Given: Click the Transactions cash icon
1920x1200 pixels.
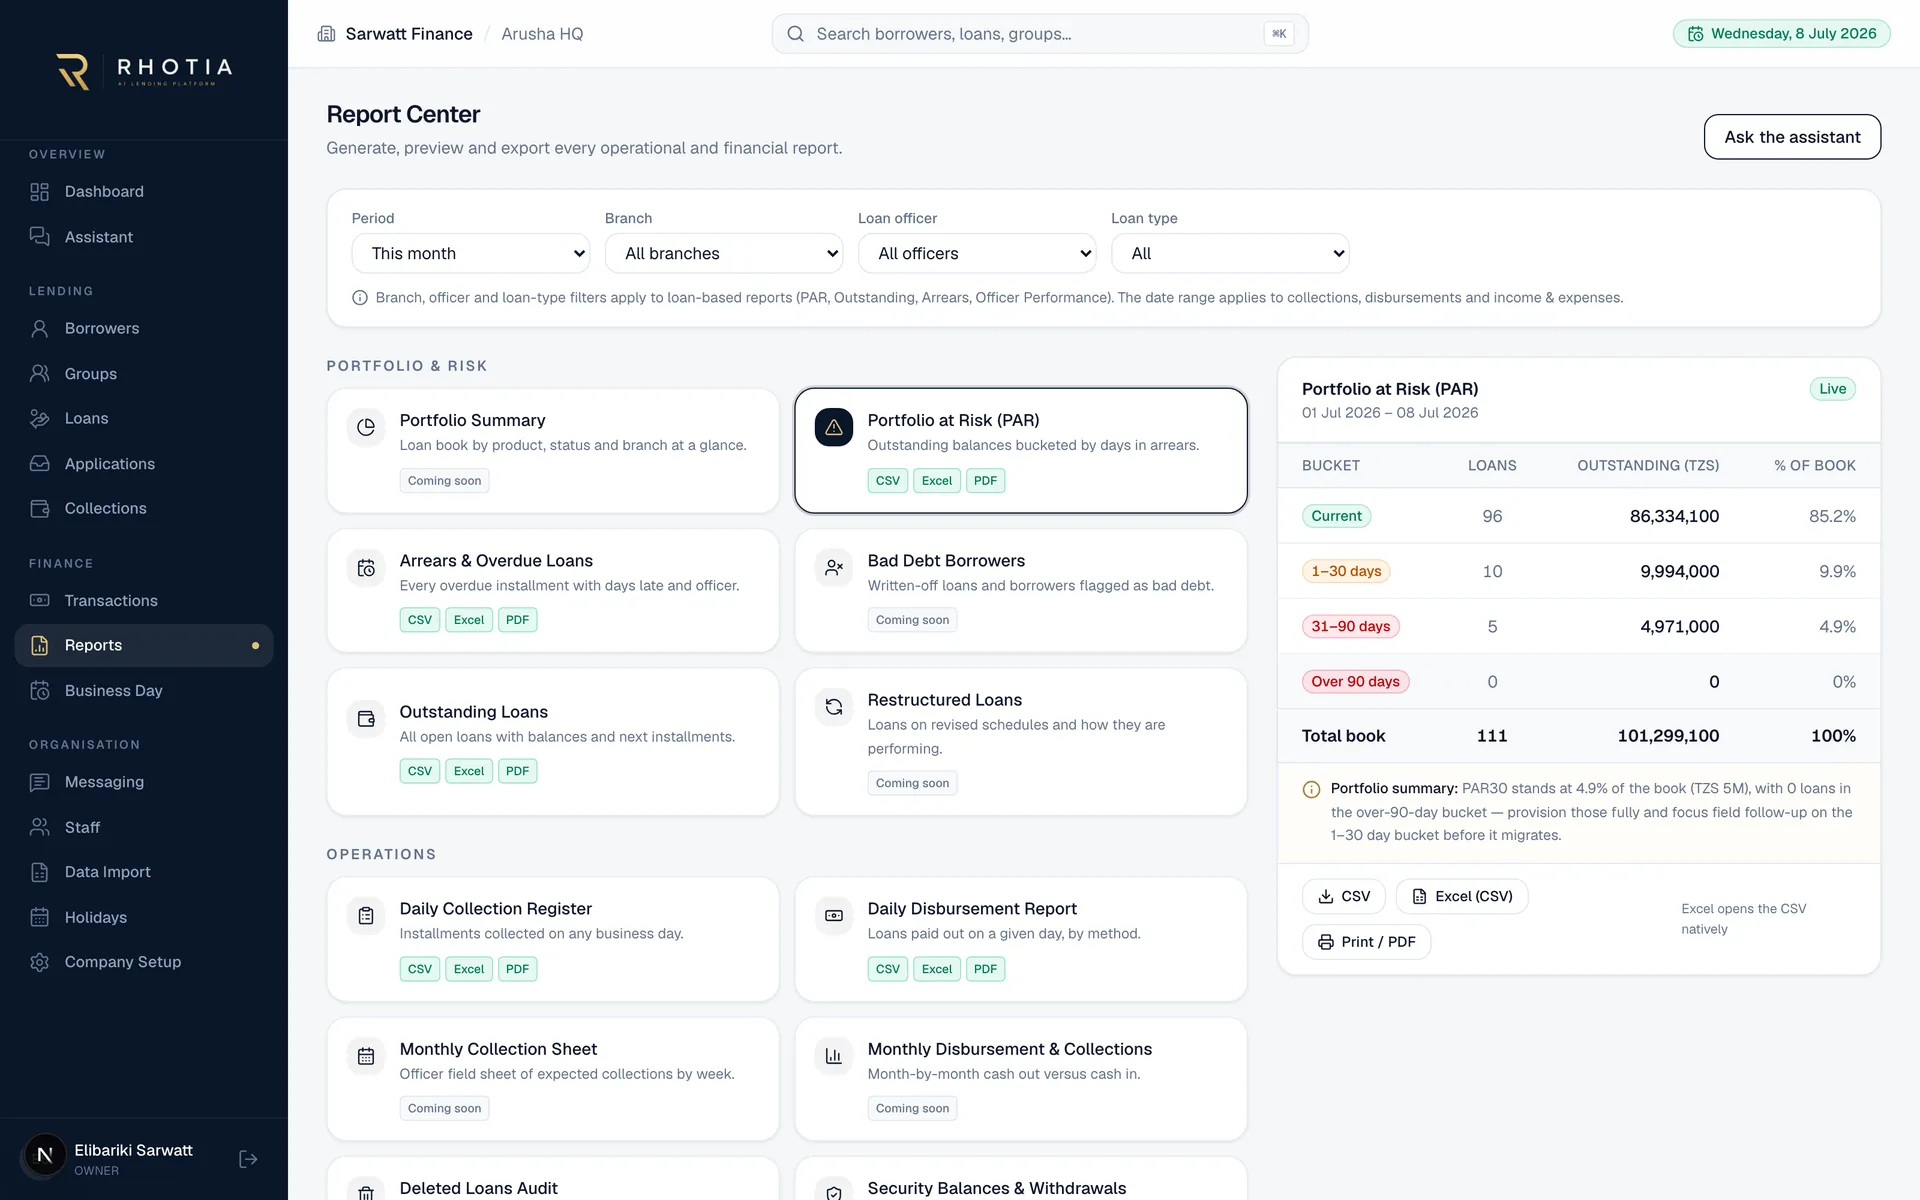Looking at the screenshot, I should click(40, 601).
